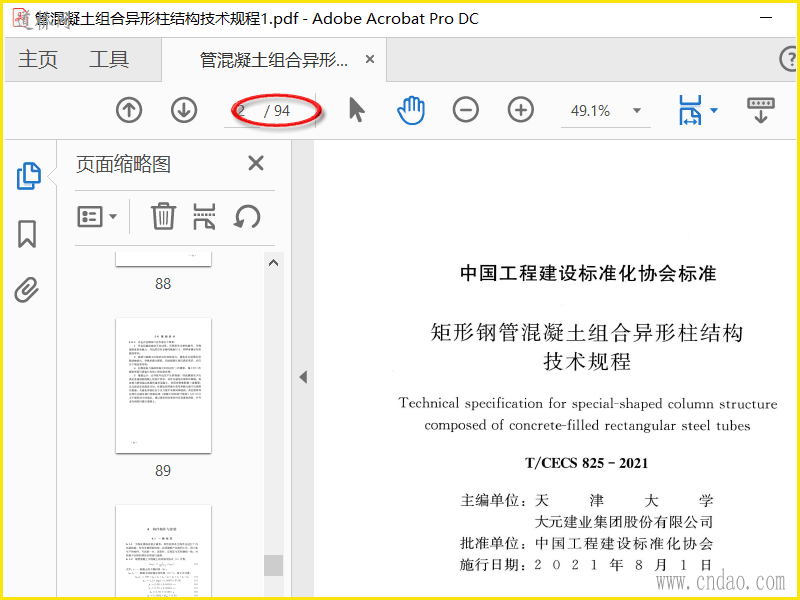800x600 pixels.
Task: Click the scrolling mode toolbar icon
Action: pos(761,110)
